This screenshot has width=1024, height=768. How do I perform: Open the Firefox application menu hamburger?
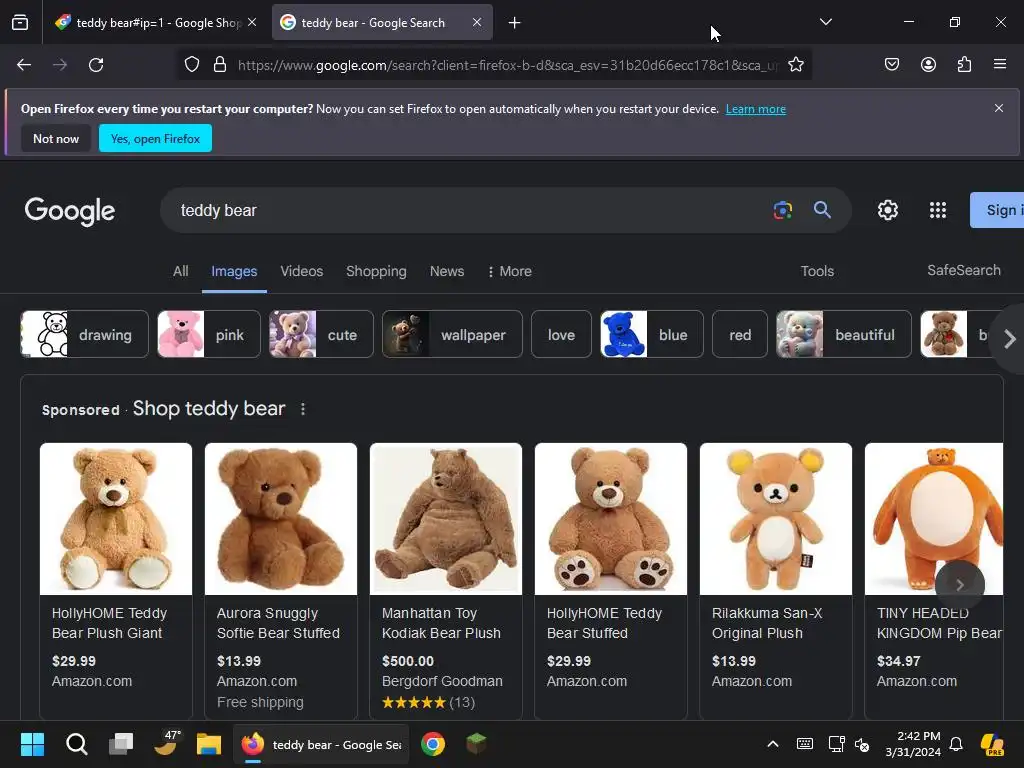pos(1000,64)
